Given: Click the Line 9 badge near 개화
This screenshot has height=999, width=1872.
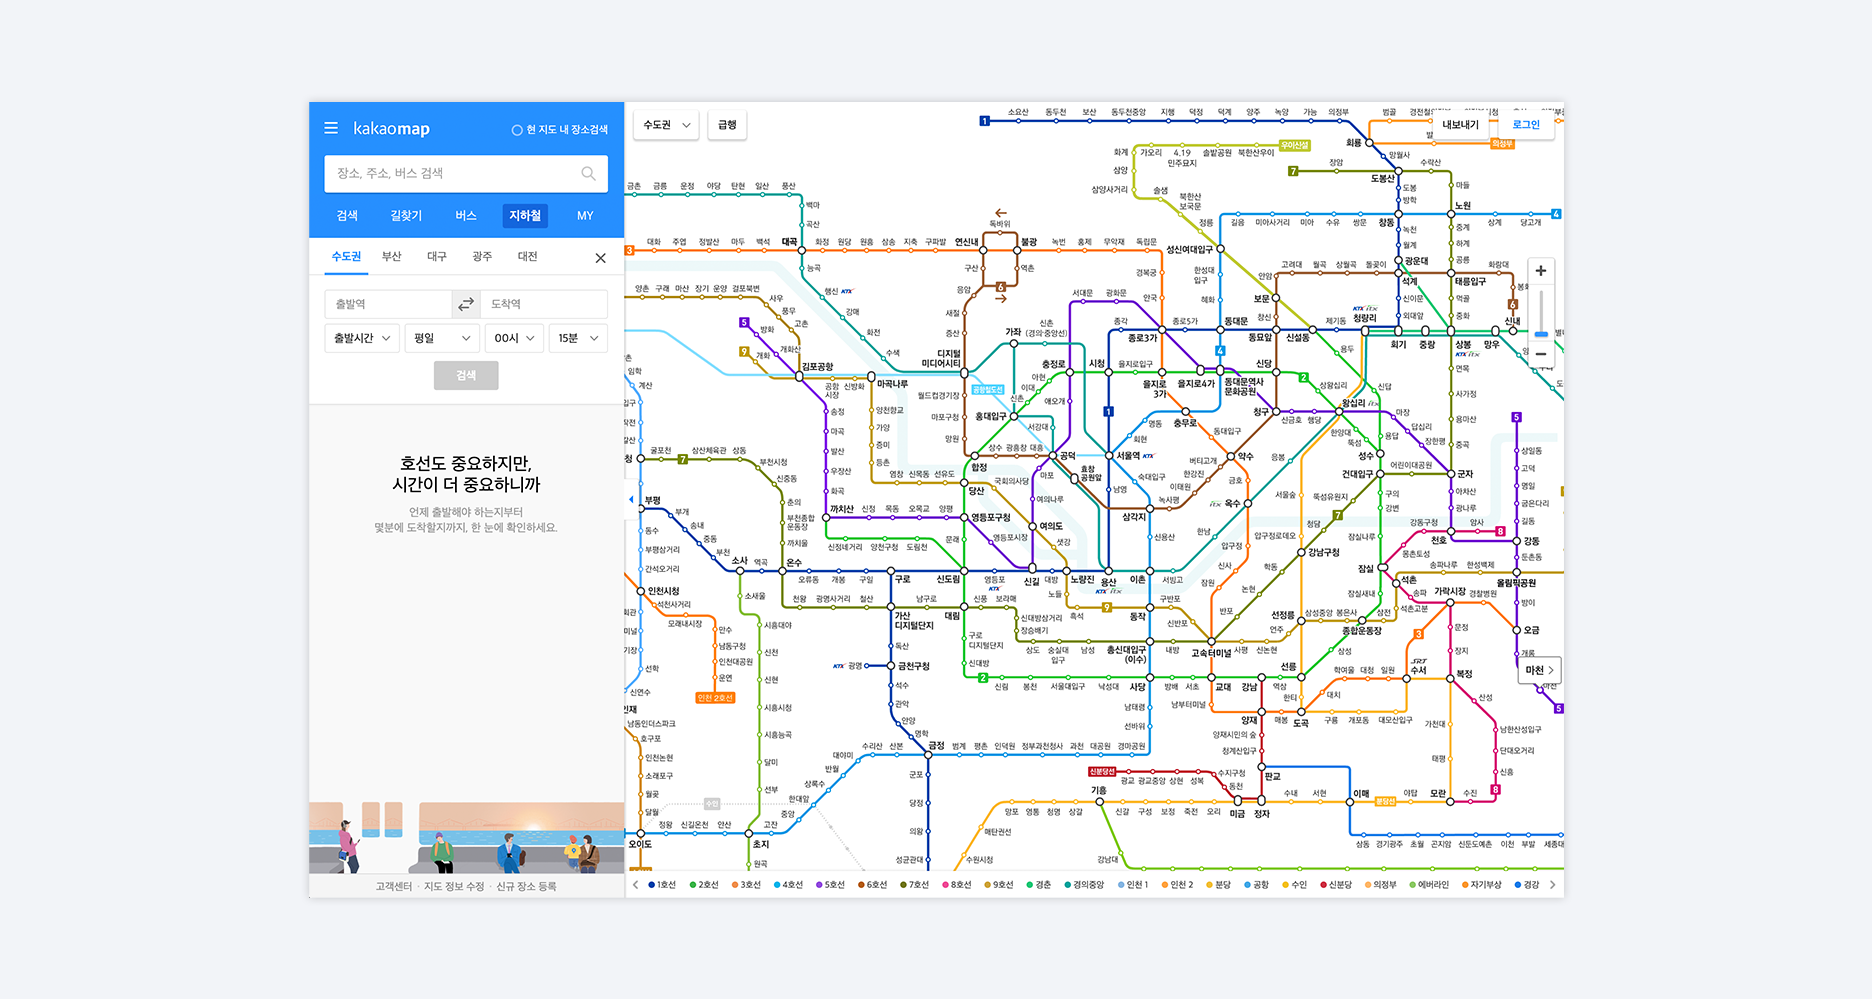Looking at the screenshot, I should [744, 351].
